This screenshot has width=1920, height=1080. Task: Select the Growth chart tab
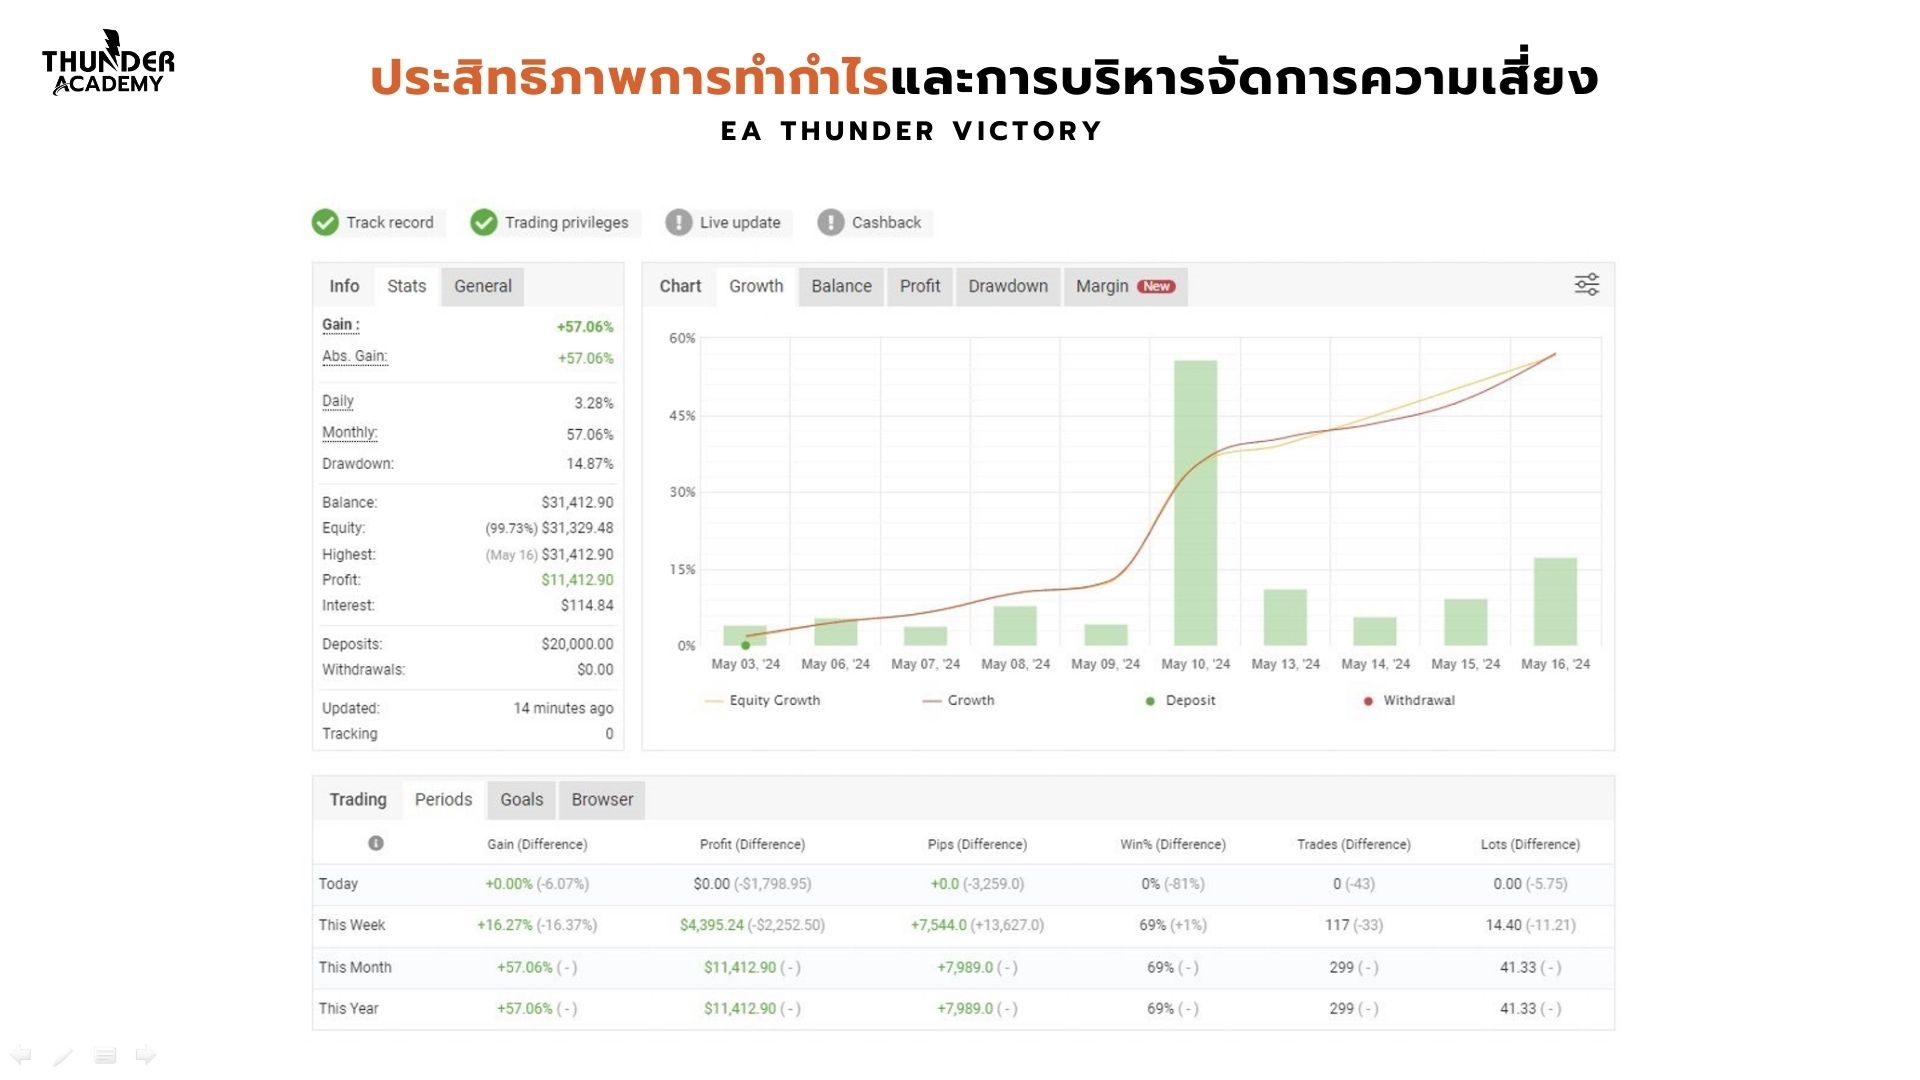pyautogui.click(x=756, y=286)
